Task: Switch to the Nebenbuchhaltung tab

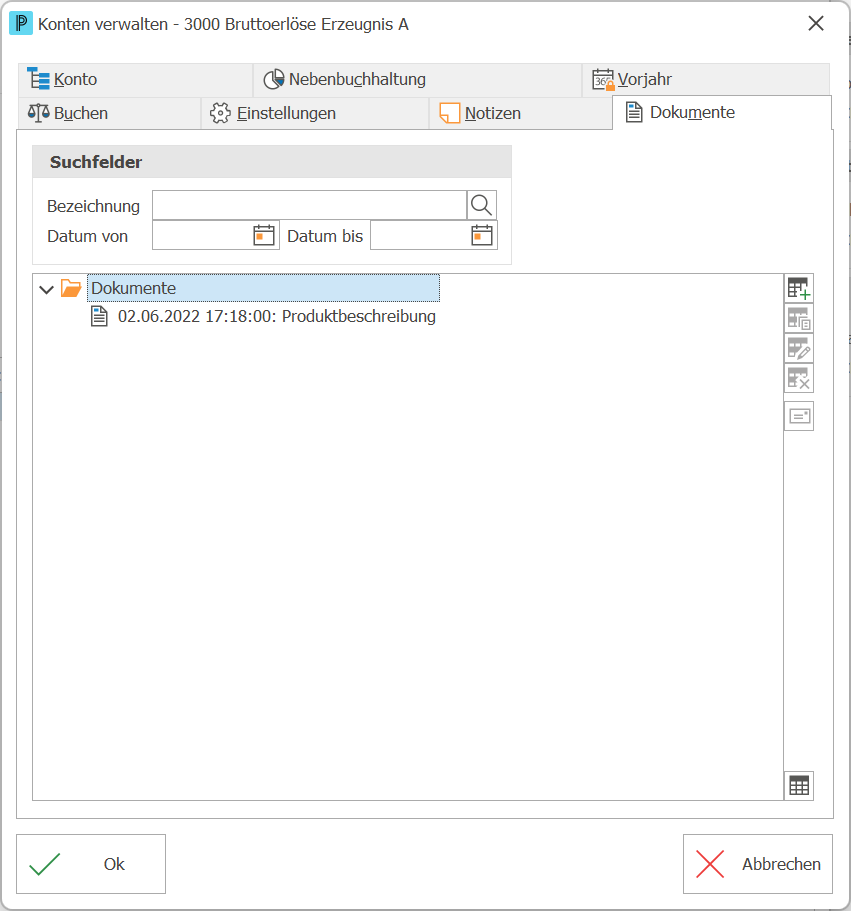Action: (417, 80)
